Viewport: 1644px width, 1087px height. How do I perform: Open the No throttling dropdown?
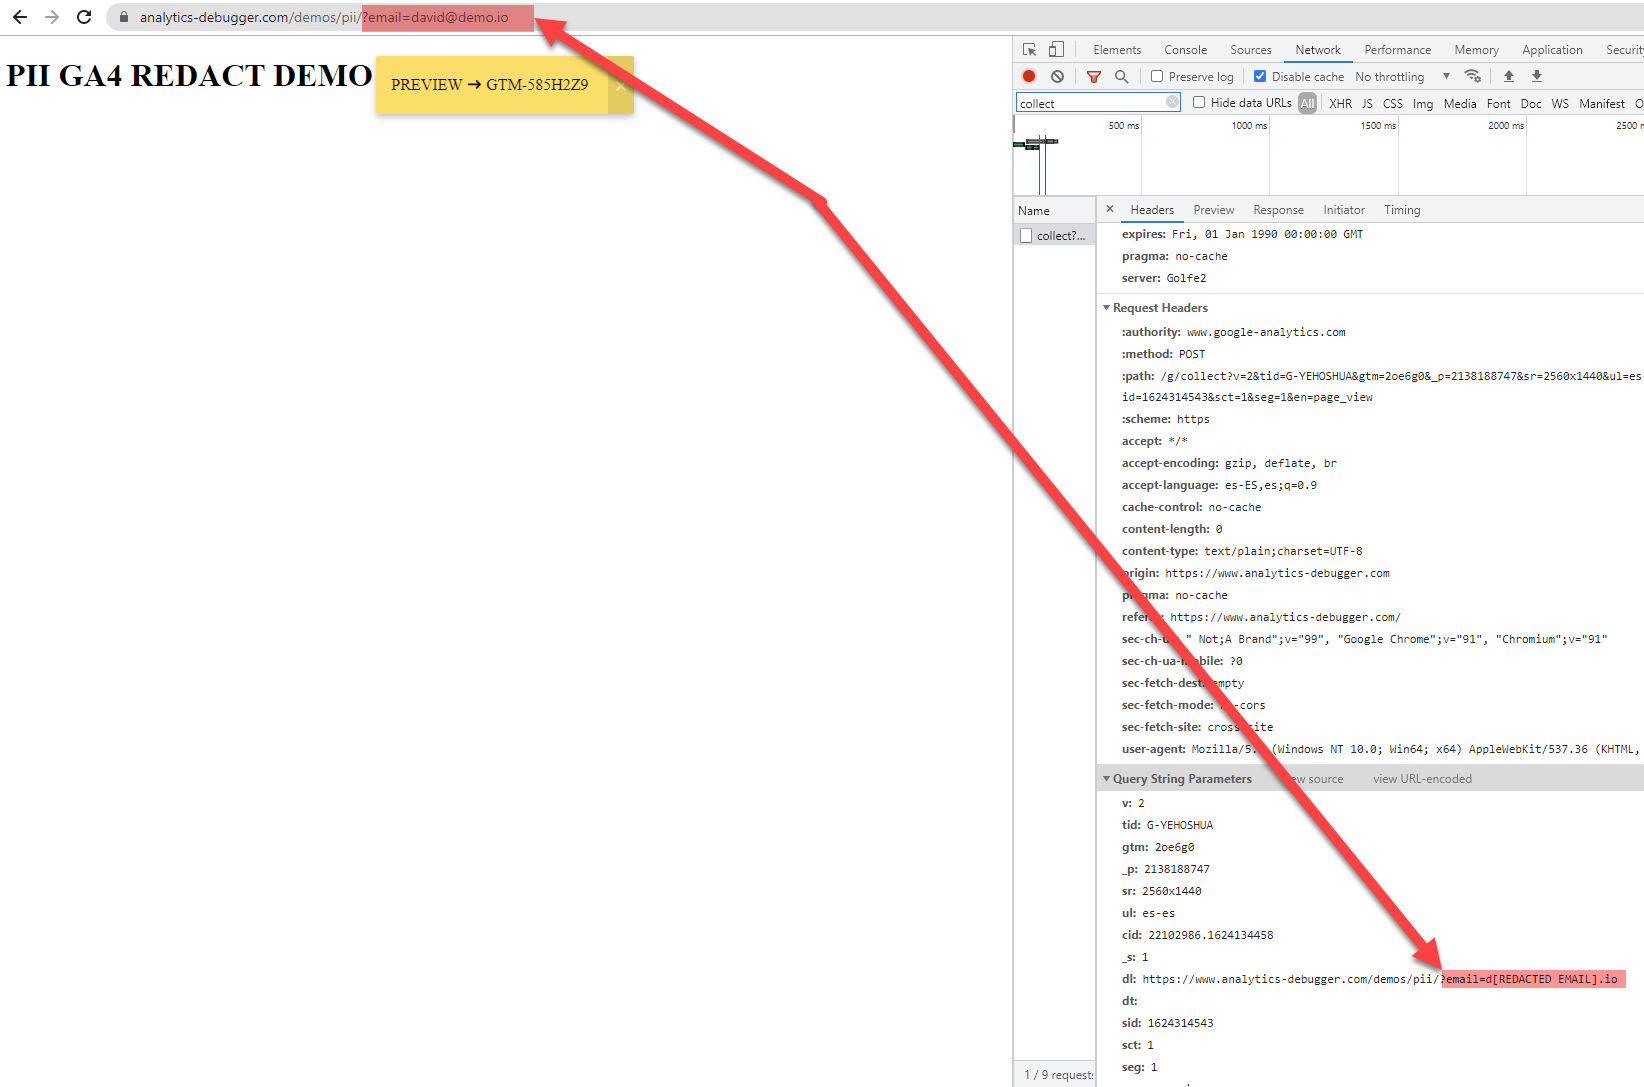pyautogui.click(x=1402, y=76)
